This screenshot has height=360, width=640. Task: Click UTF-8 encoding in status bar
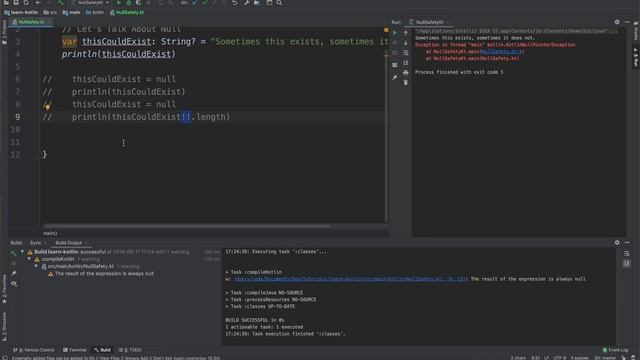click(560, 358)
